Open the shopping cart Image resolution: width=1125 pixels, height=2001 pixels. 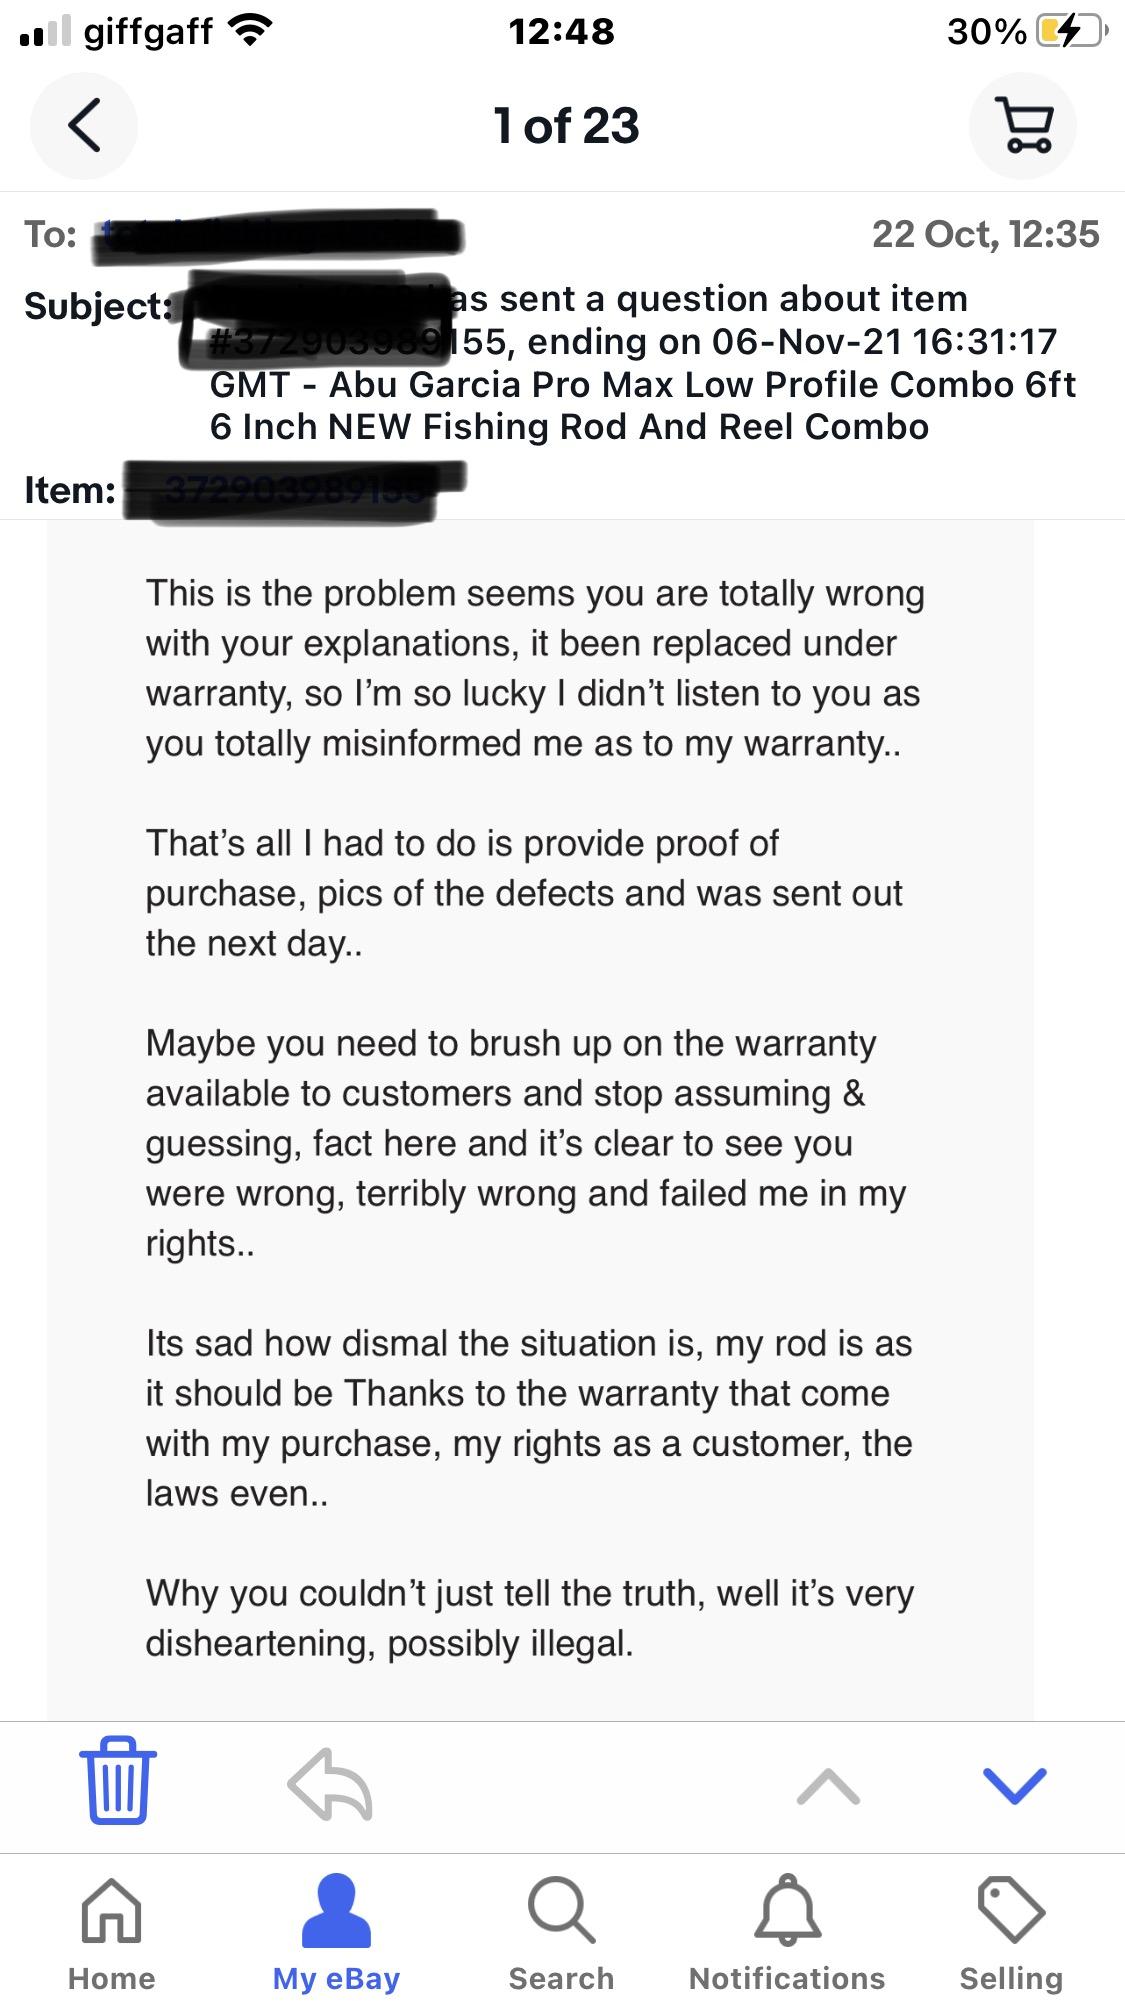click(1023, 126)
